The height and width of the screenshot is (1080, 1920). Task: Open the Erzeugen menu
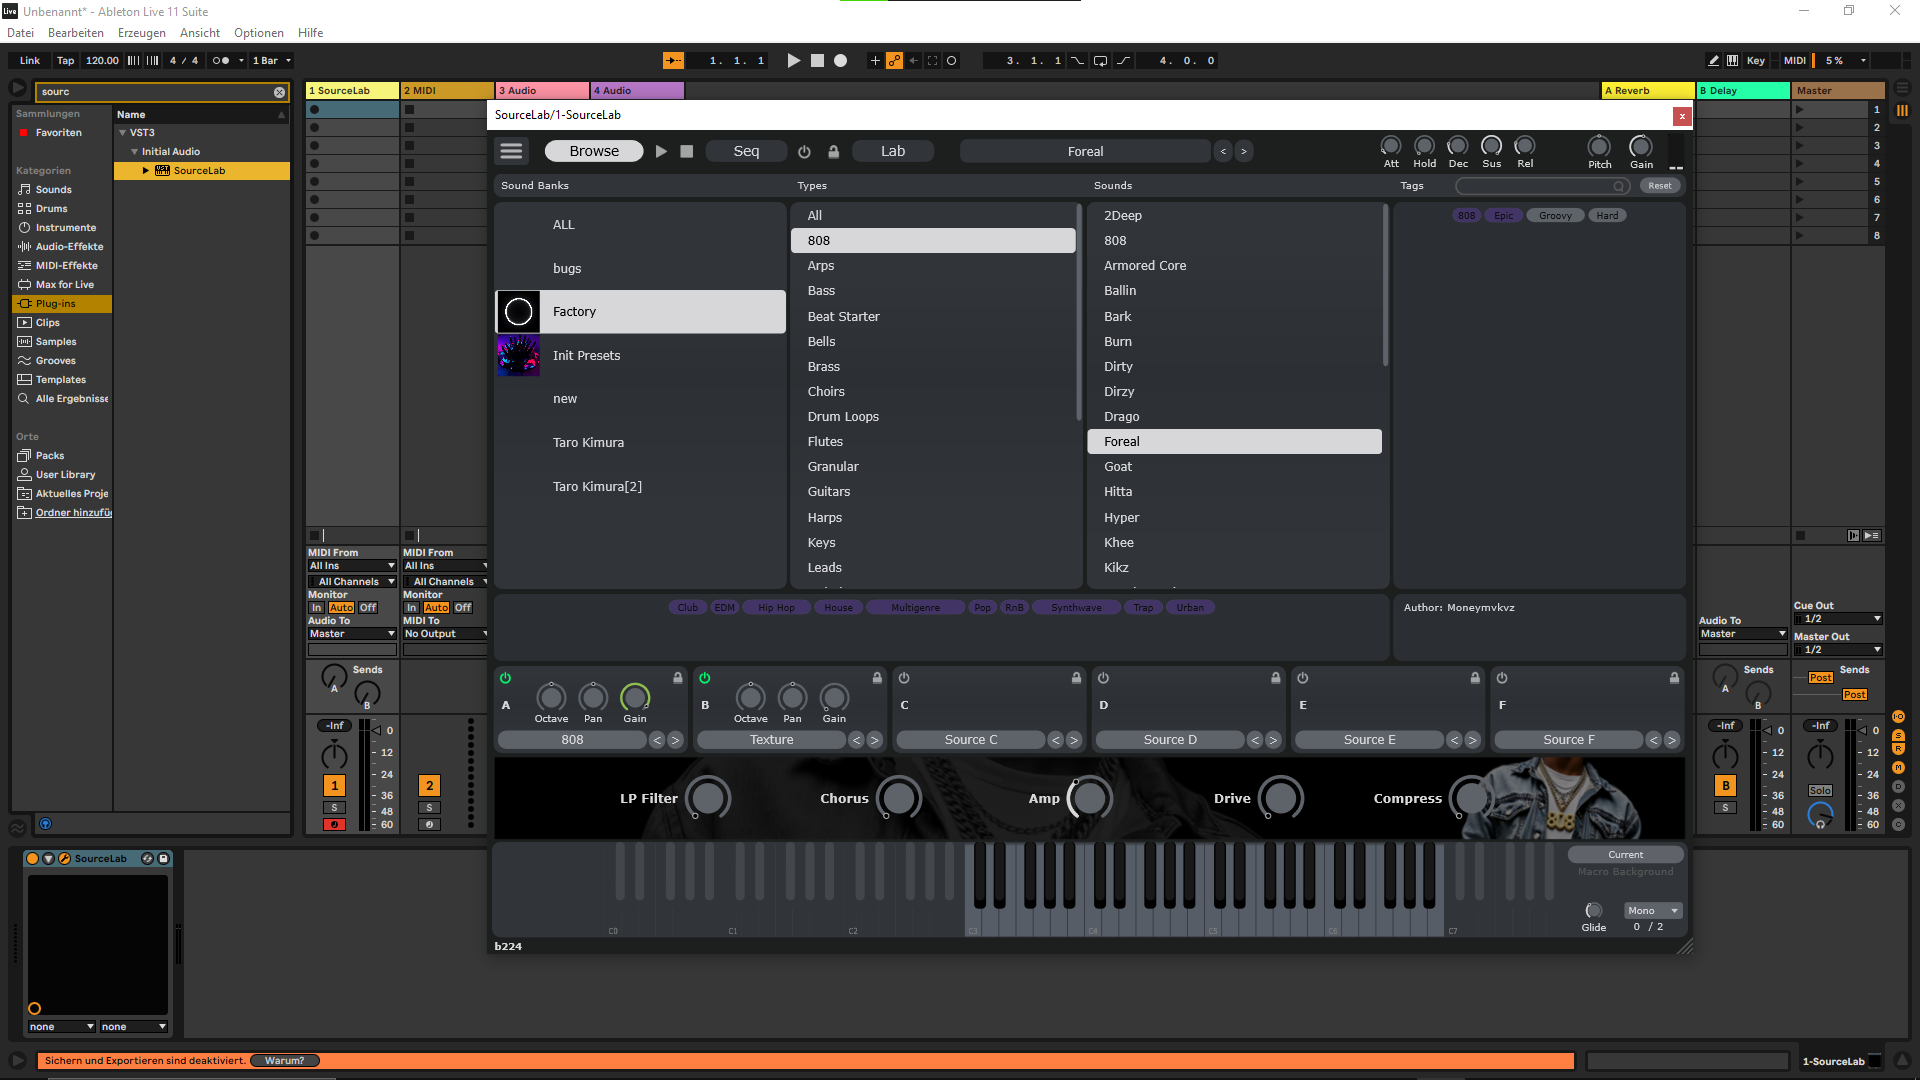[x=142, y=33]
